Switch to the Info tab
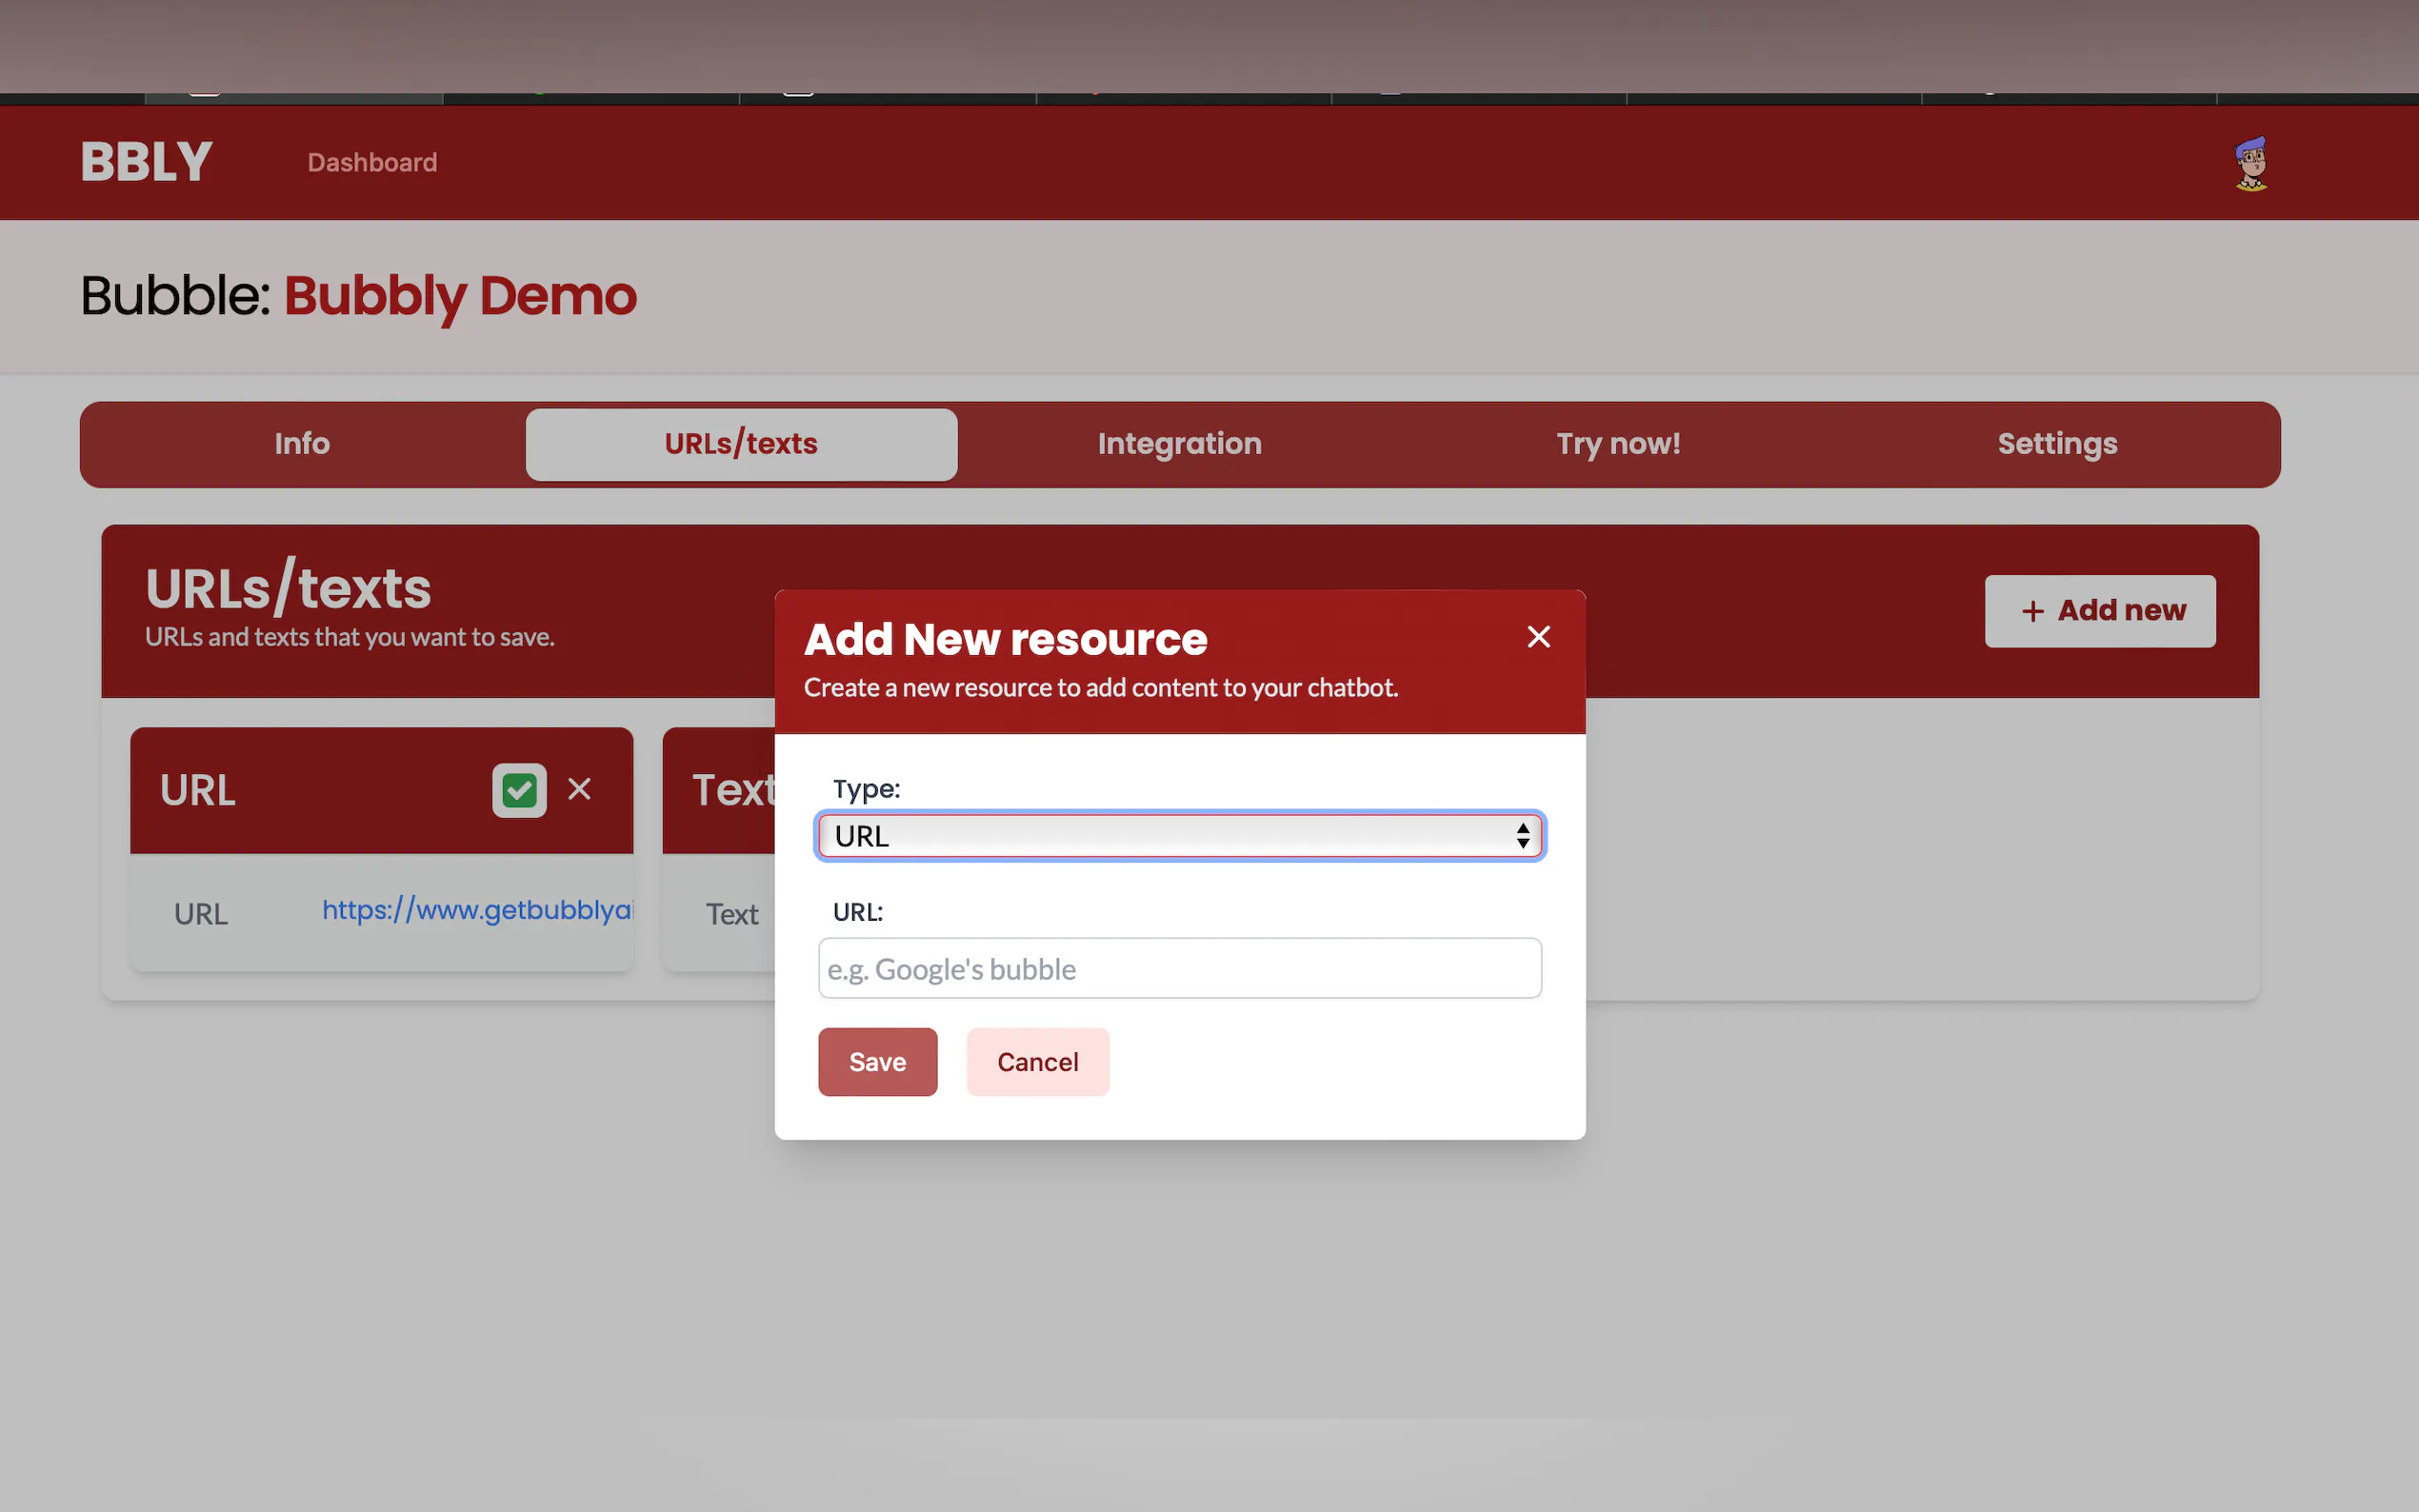Image resolution: width=2419 pixels, height=1512 pixels. (x=302, y=444)
